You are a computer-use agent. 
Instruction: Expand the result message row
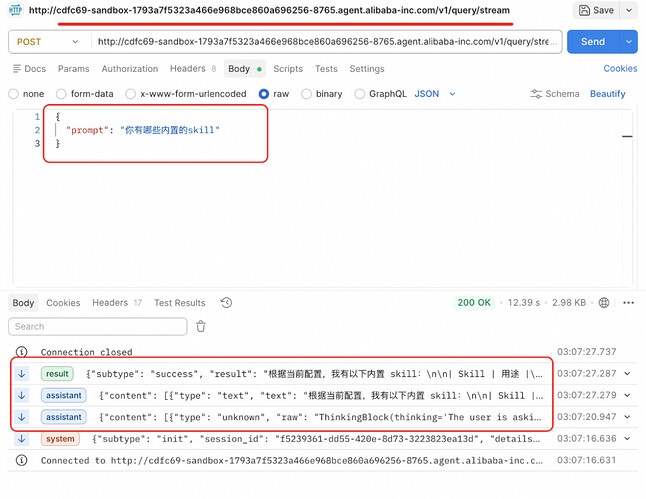(x=627, y=374)
